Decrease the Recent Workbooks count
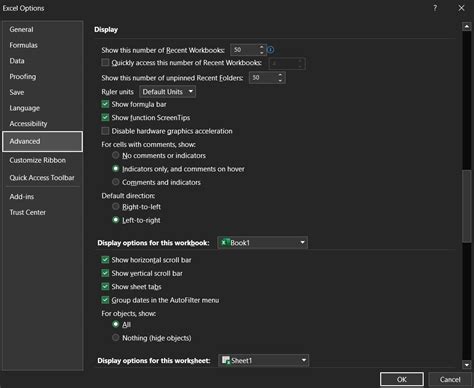The image size is (474, 388). (x=262, y=53)
